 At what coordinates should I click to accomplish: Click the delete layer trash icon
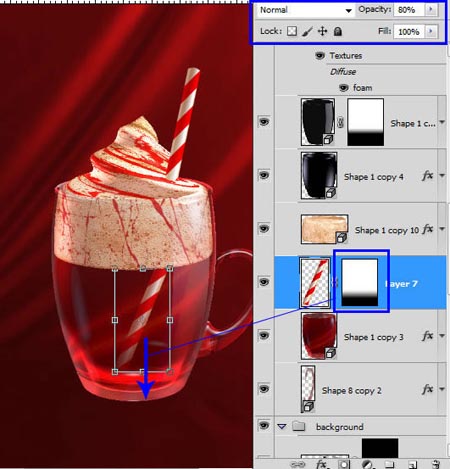(x=435, y=464)
